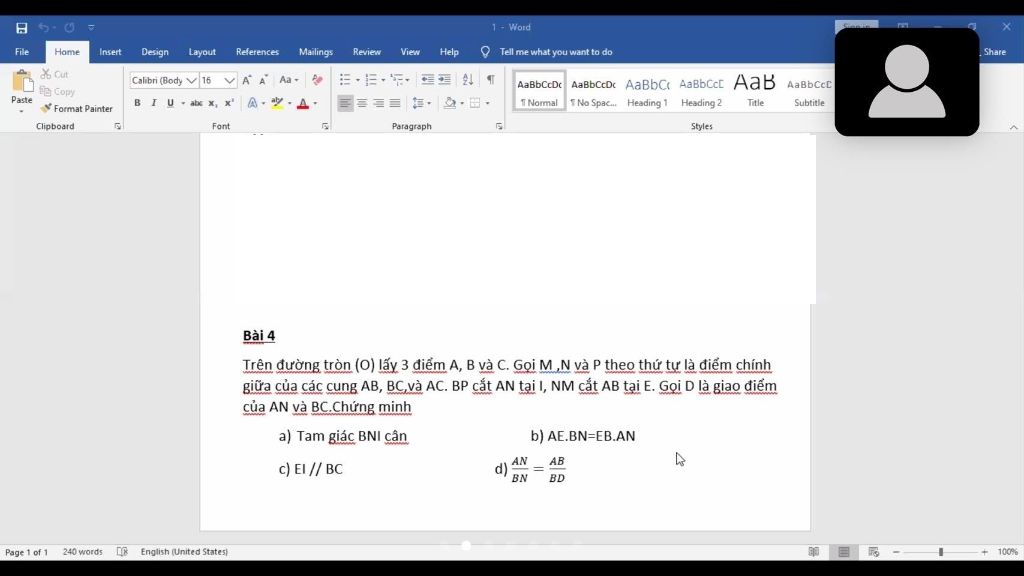This screenshot has width=1024, height=576.
Task: Open Text Effects and Typography
Action: (x=252, y=103)
